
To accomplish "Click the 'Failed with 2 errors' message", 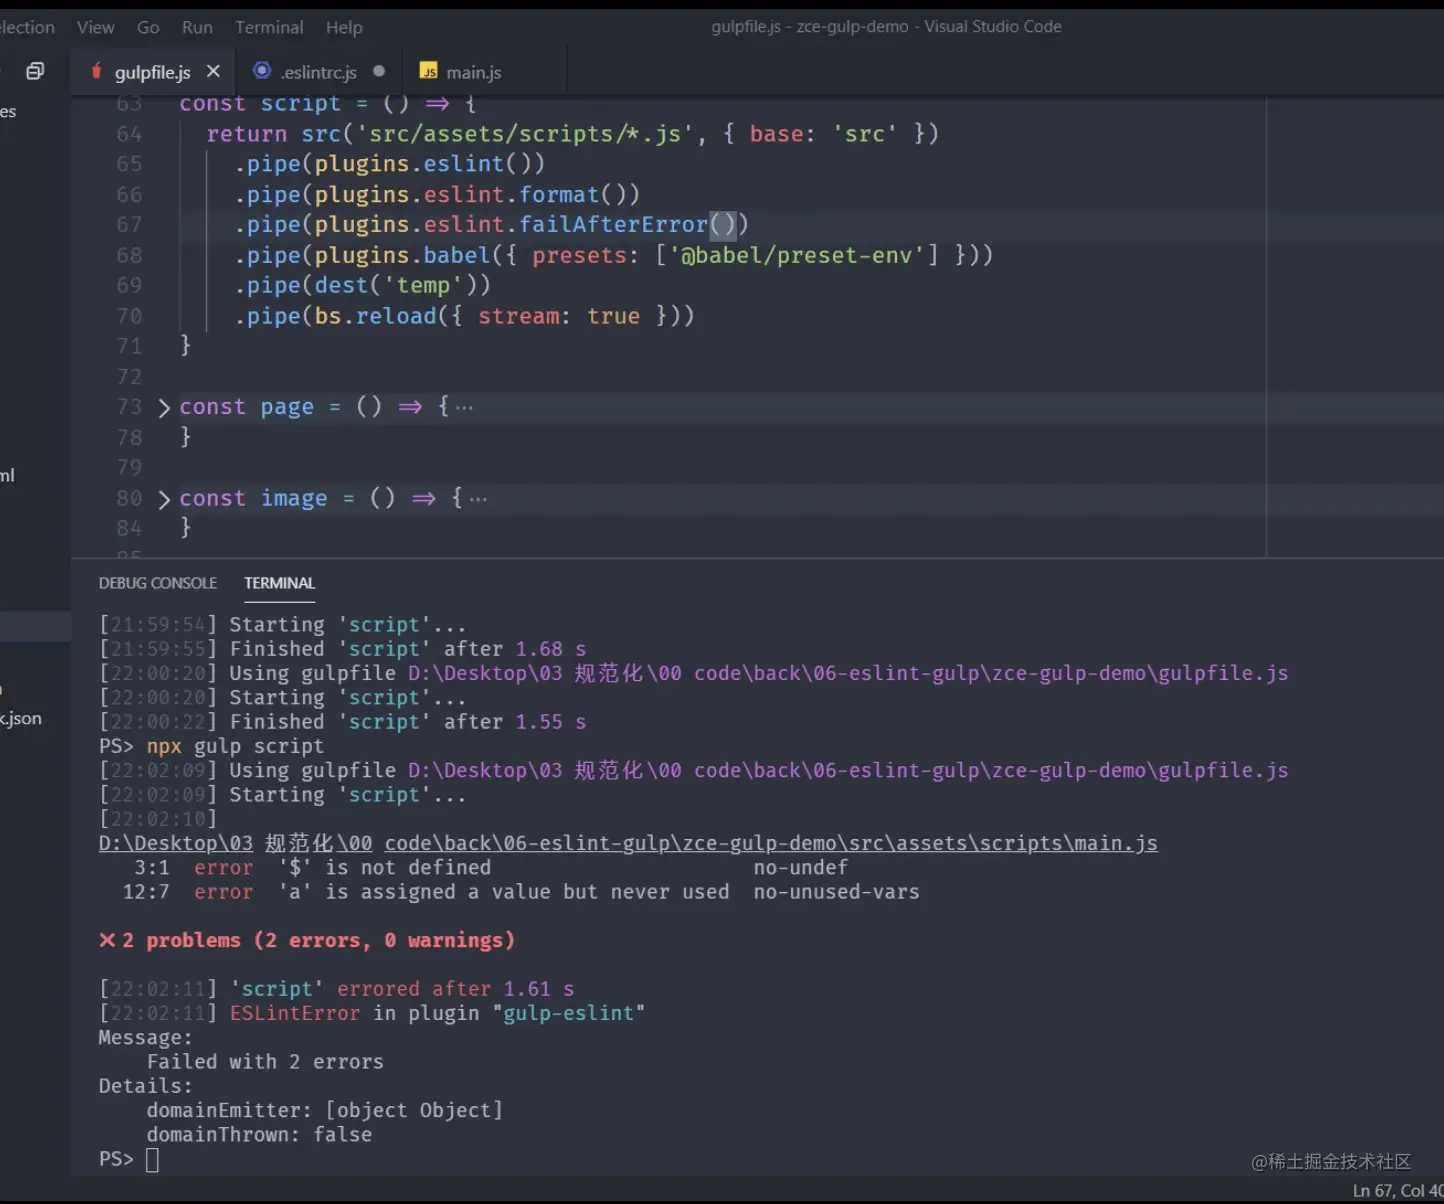I will (265, 1062).
